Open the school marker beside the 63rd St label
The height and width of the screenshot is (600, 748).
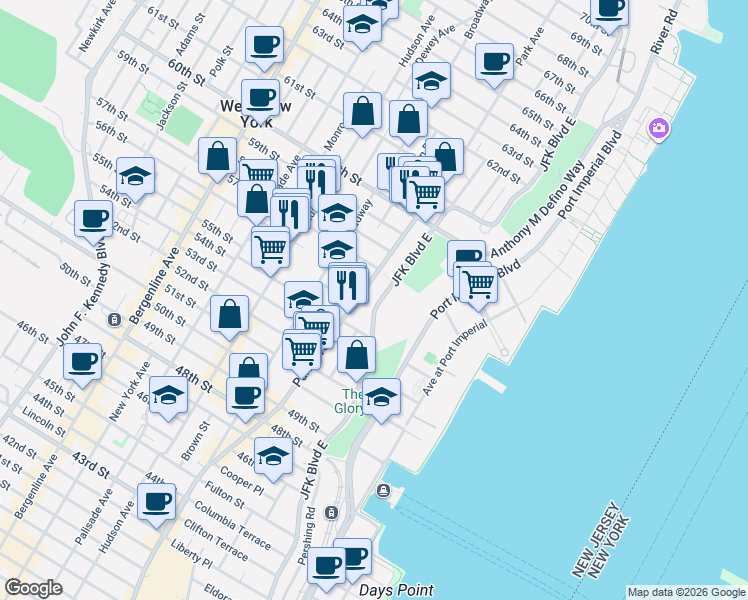pos(362,26)
